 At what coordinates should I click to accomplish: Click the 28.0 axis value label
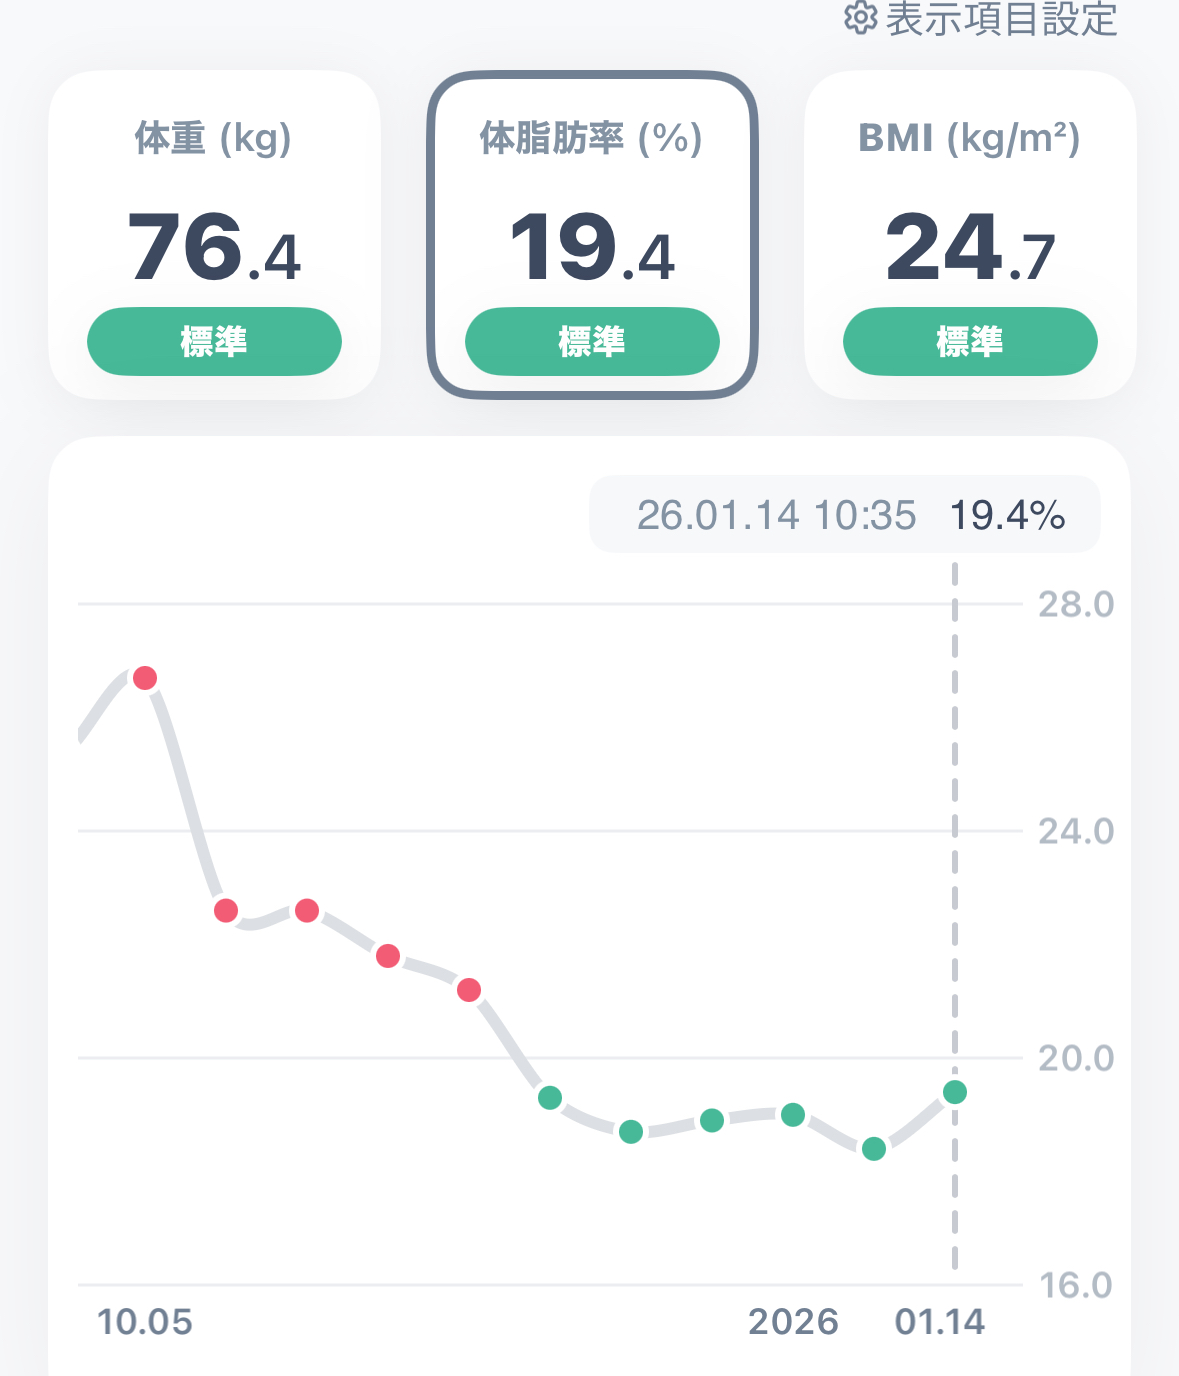tap(1076, 604)
